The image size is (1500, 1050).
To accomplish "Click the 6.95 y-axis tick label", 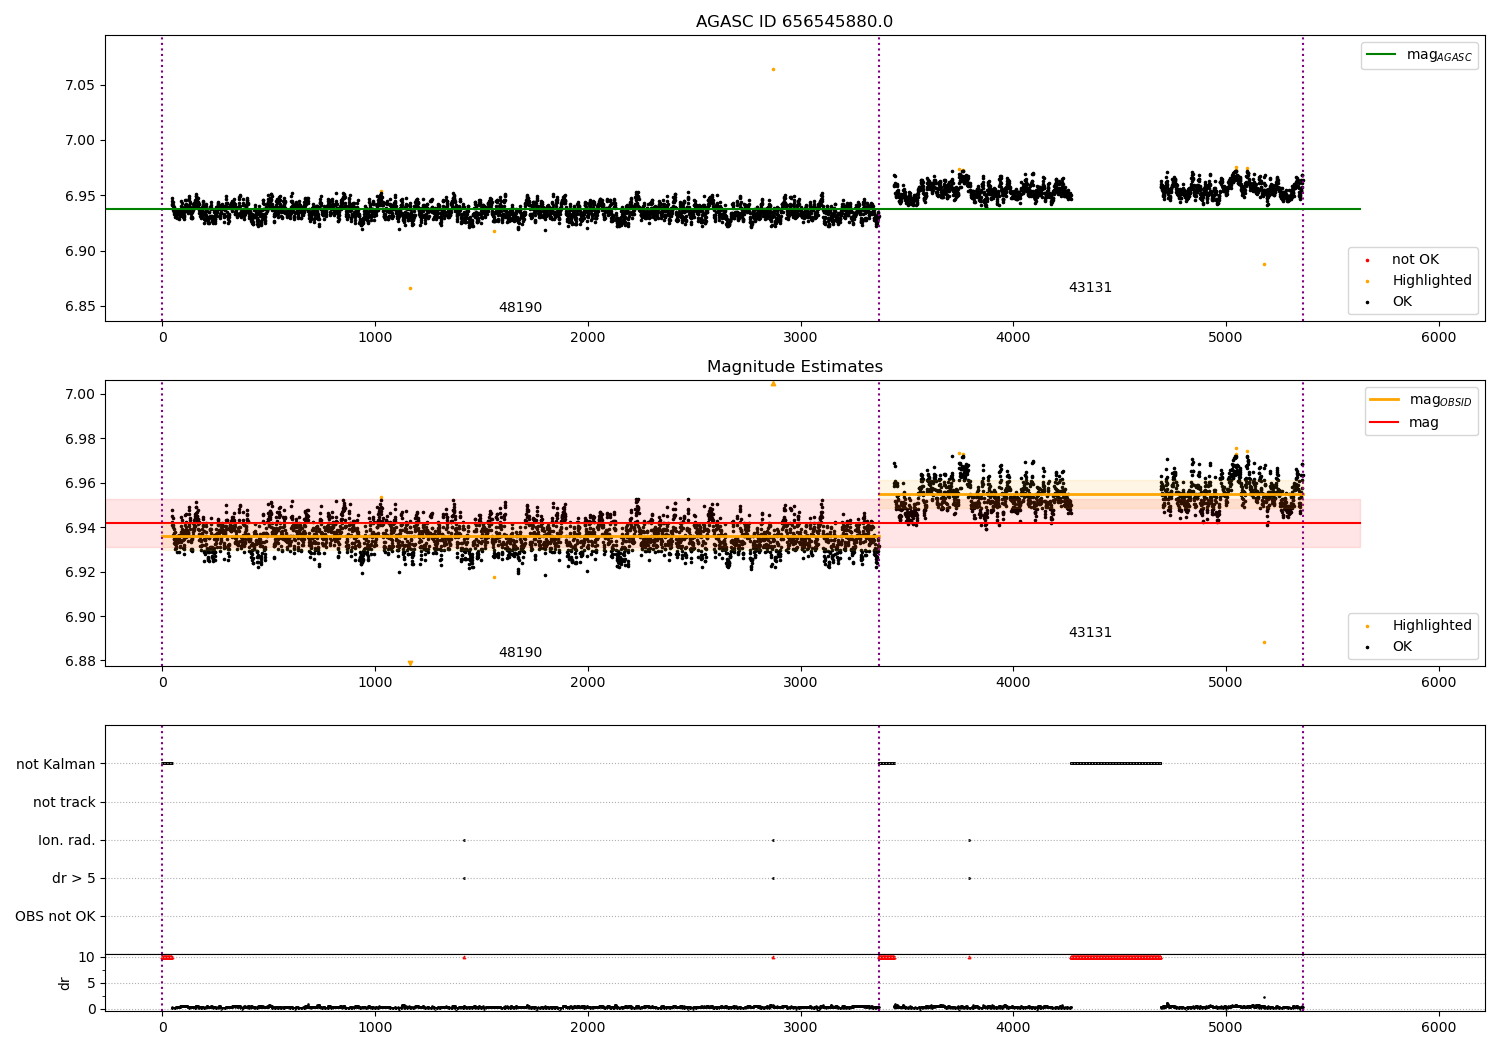I will coord(80,196).
